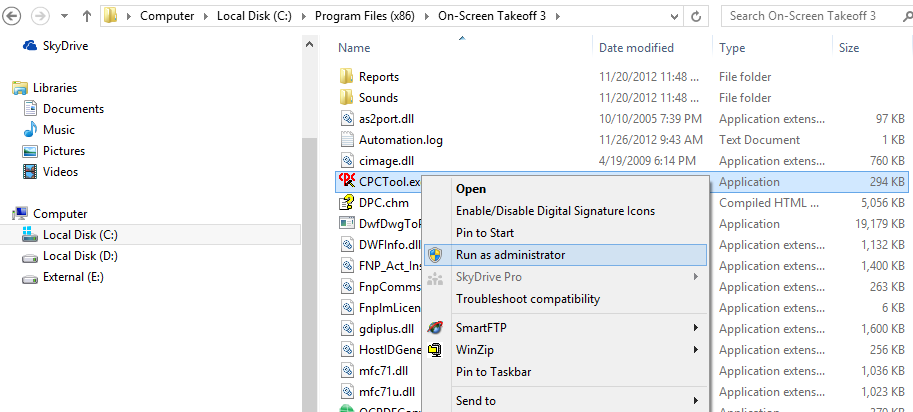Screen dimensions: 913x412
Task: Select the Sounds folder icon
Action: (346, 97)
